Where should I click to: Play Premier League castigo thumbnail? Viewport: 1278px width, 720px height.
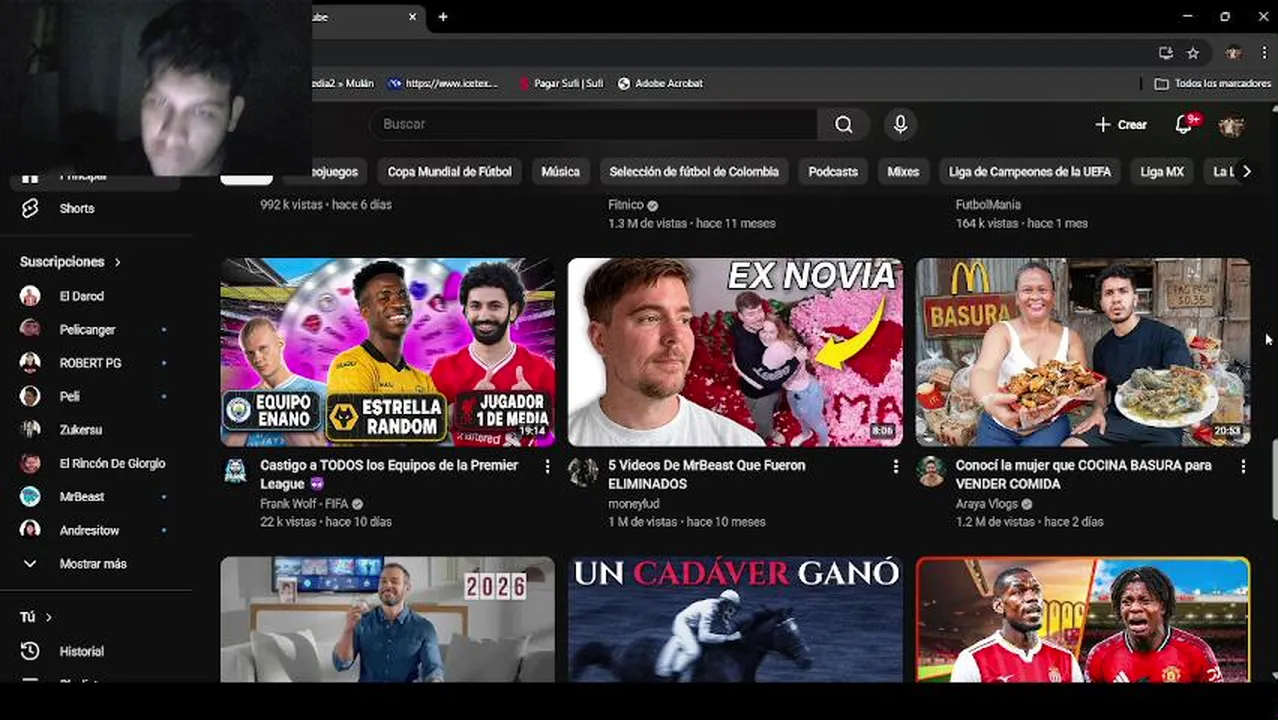pos(388,352)
